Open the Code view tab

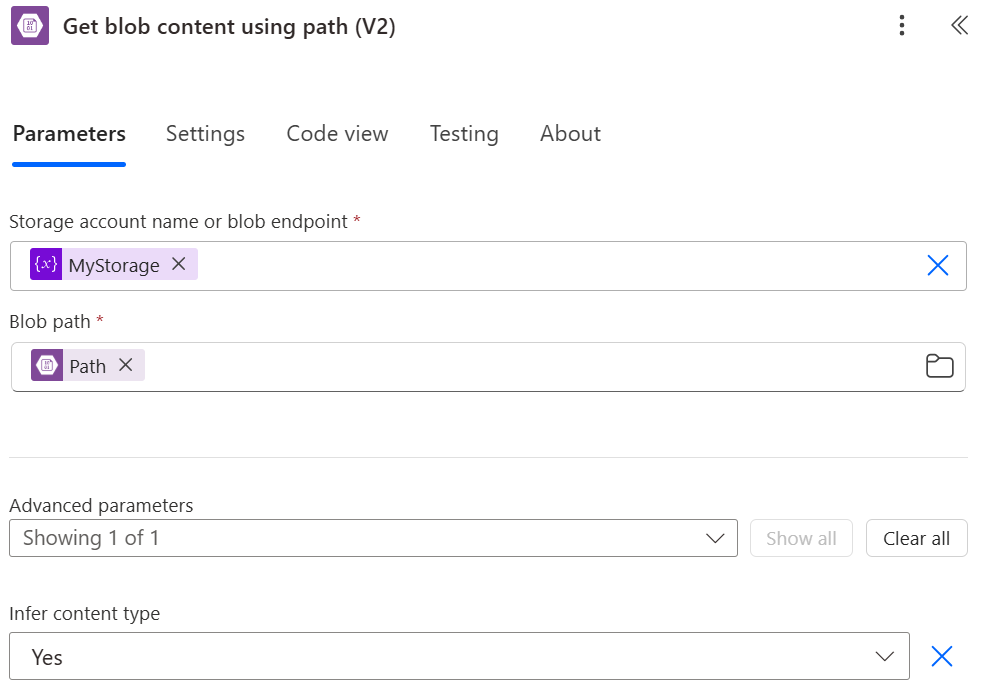(337, 134)
